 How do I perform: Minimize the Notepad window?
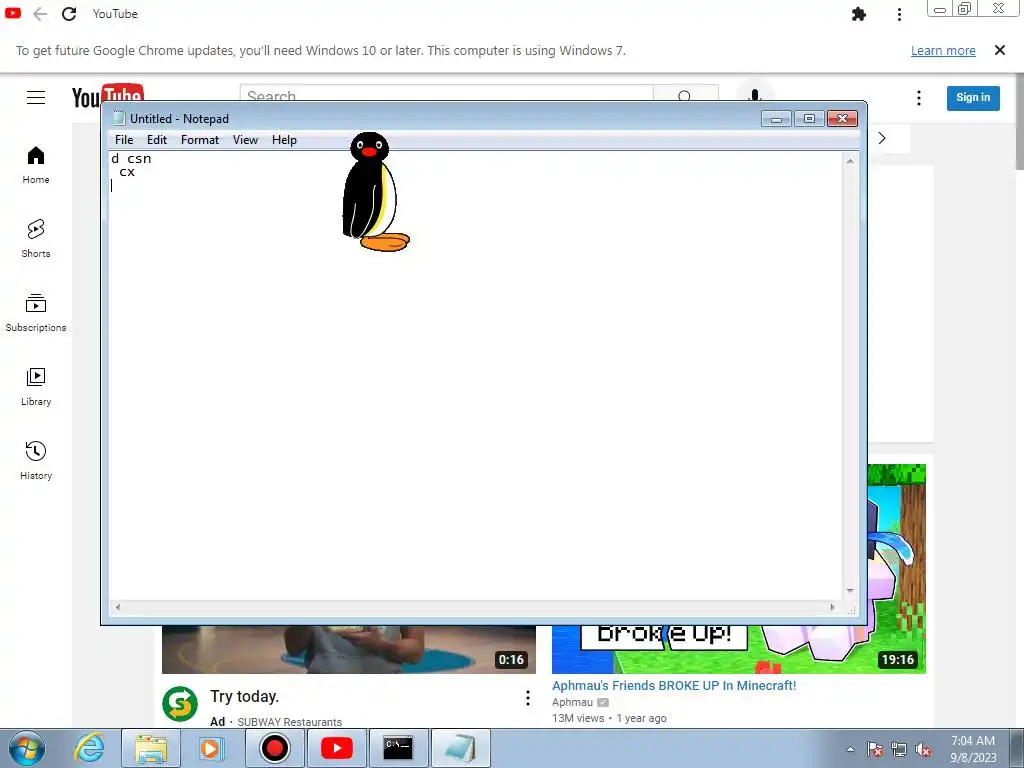[776, 119]
